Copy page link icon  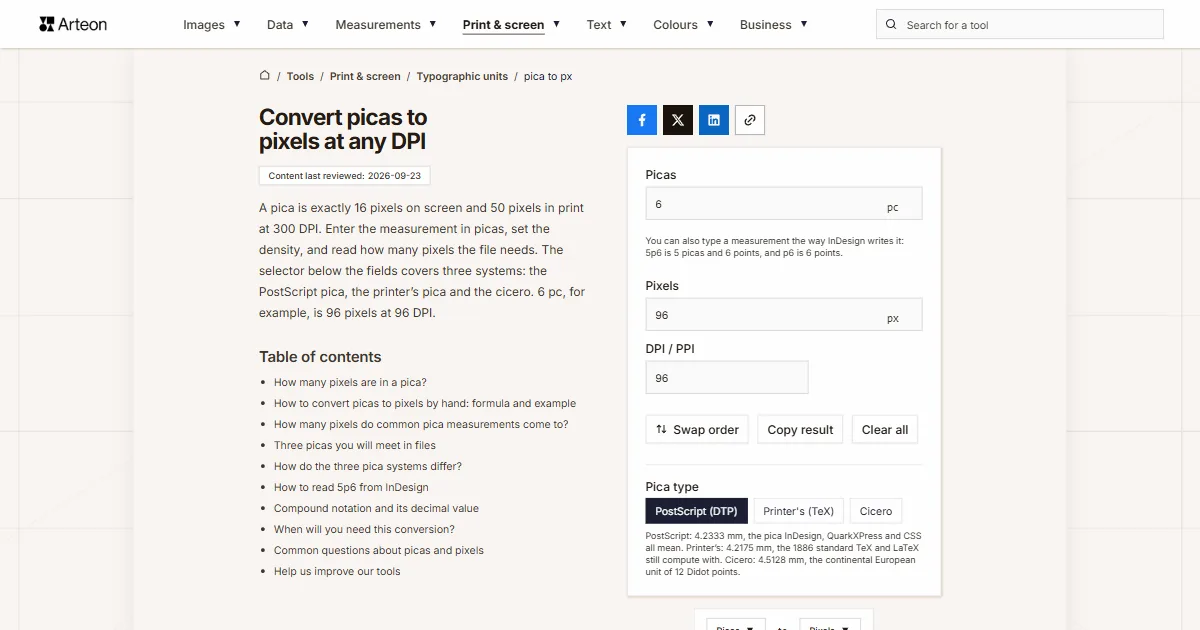750,120
